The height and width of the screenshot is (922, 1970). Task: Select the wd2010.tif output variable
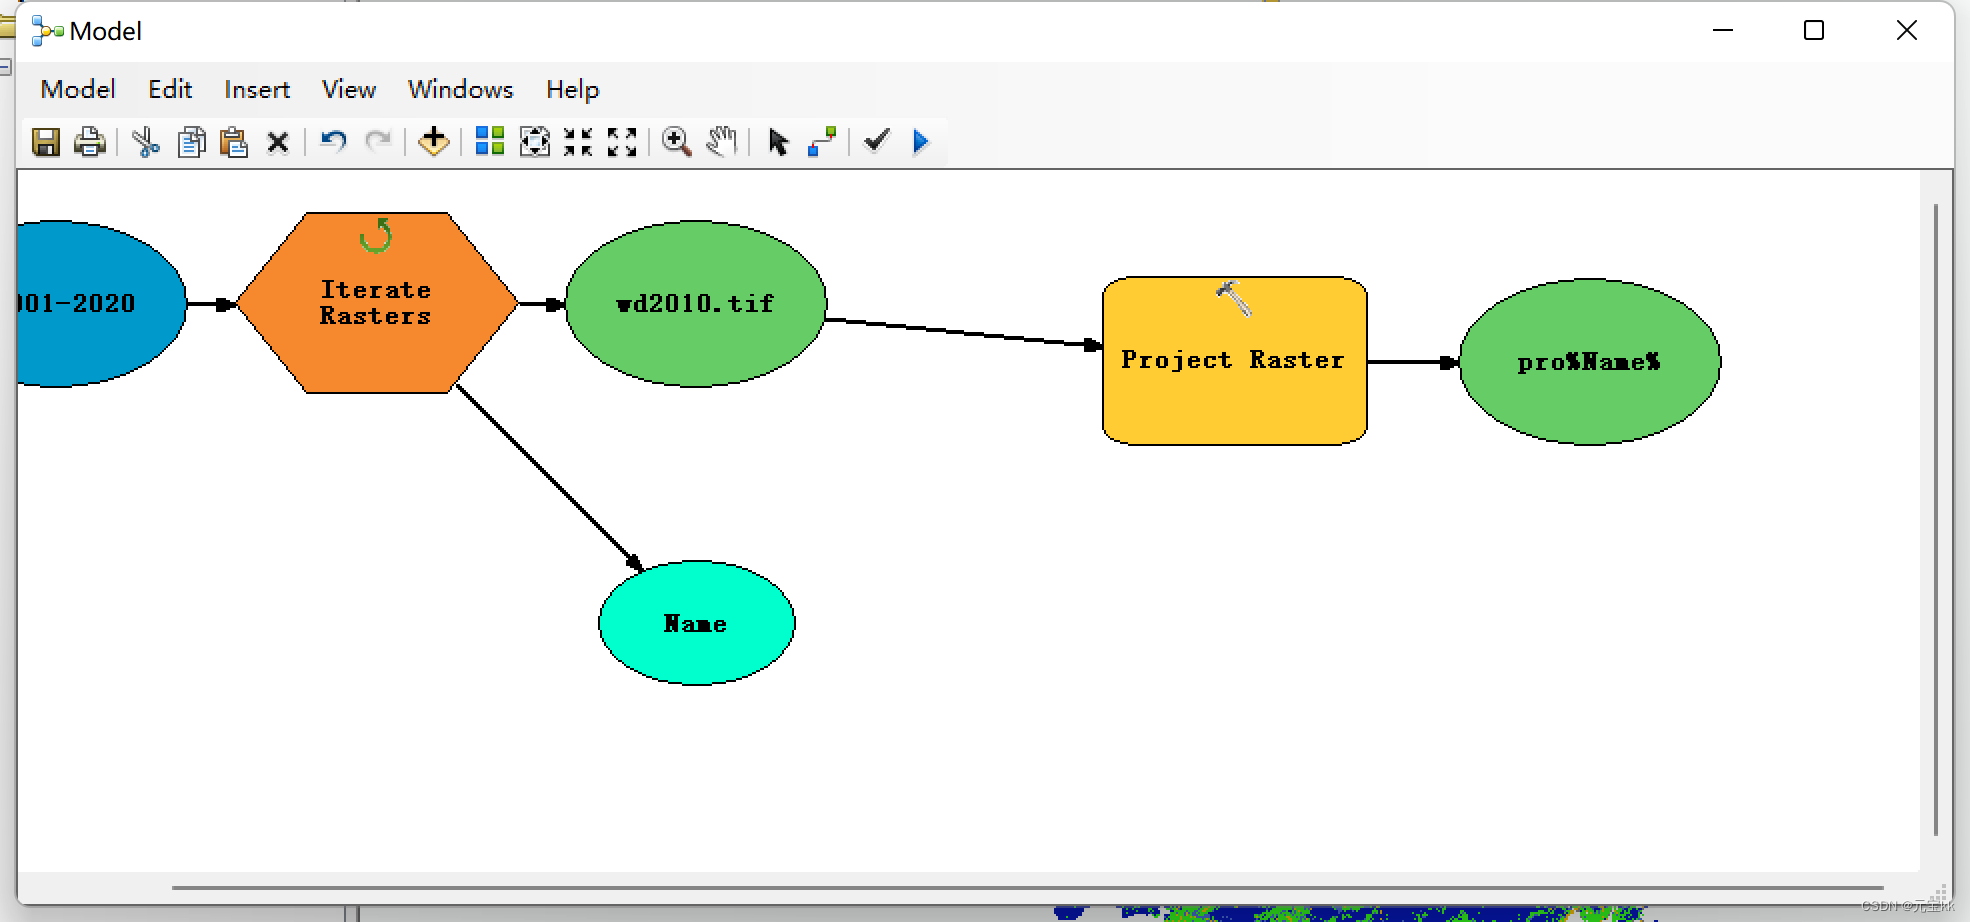click(x=696, y=304)
